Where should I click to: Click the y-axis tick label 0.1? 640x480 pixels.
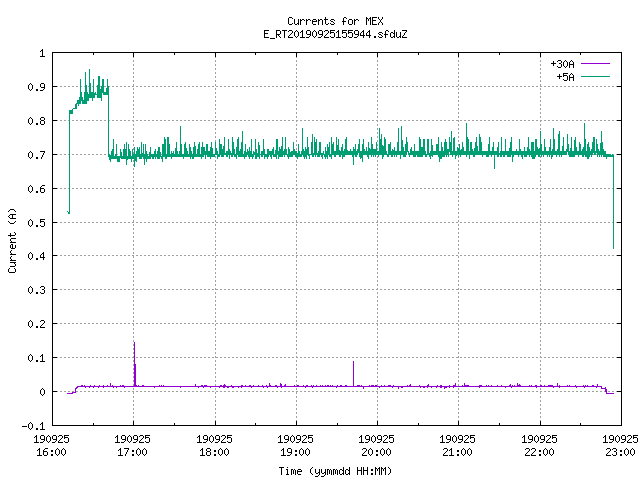pos(36,358)
